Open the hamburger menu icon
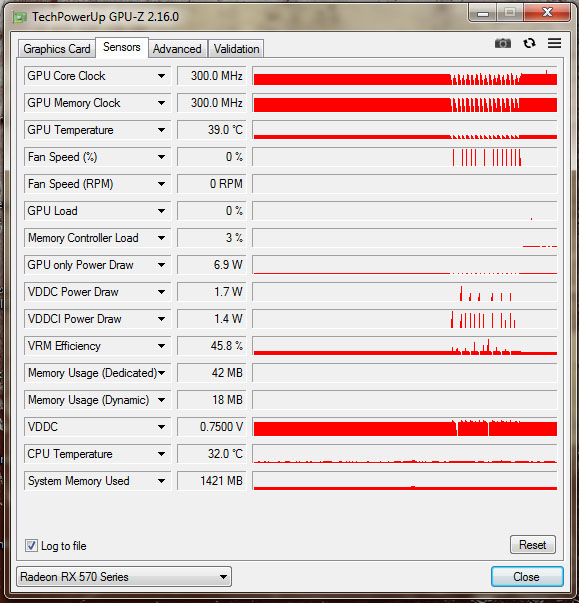Image resolution: width=579 pixels, height=603 pixels. (x=554, y=43)
